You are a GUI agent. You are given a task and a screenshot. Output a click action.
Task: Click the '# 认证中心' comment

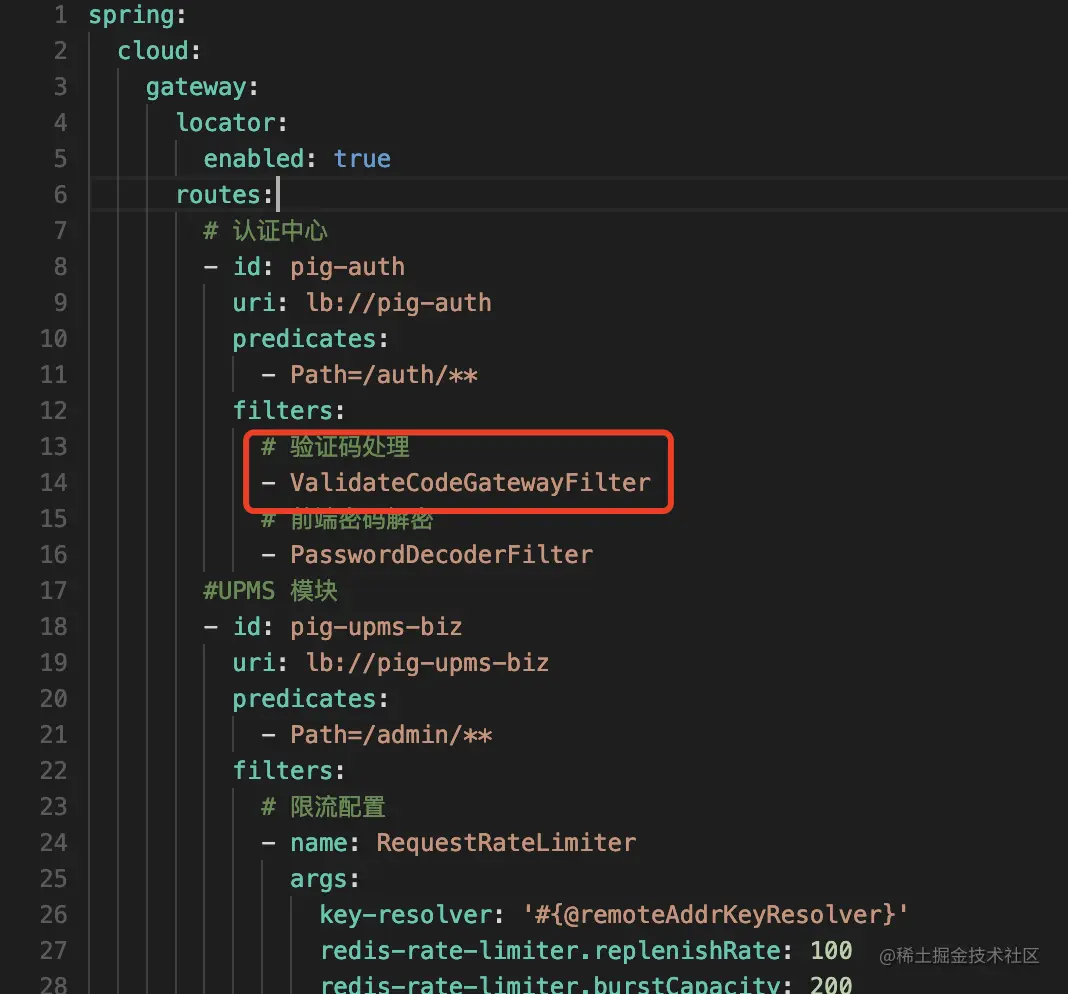[265, 231]
